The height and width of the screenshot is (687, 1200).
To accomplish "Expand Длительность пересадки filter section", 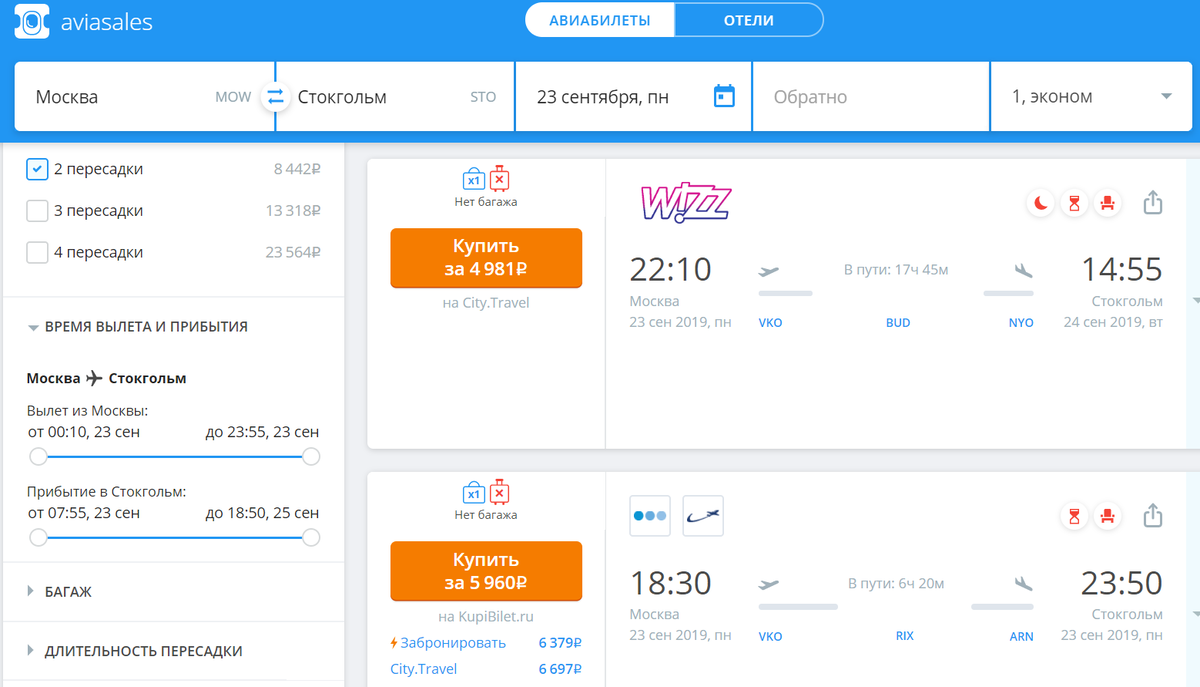I will point(134,651).
